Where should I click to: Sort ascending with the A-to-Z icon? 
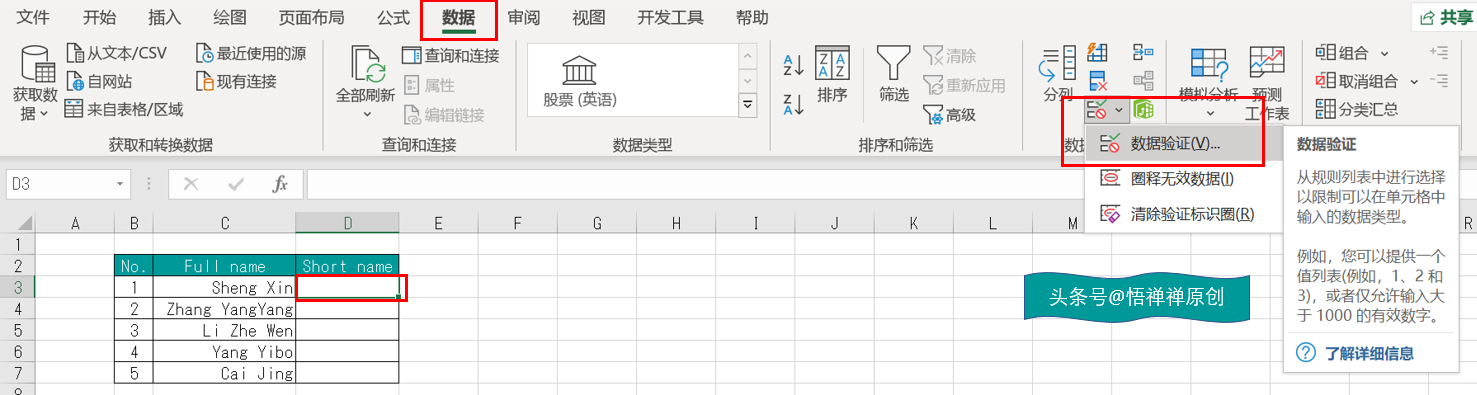pyautogui.click(x=793, y=65)
